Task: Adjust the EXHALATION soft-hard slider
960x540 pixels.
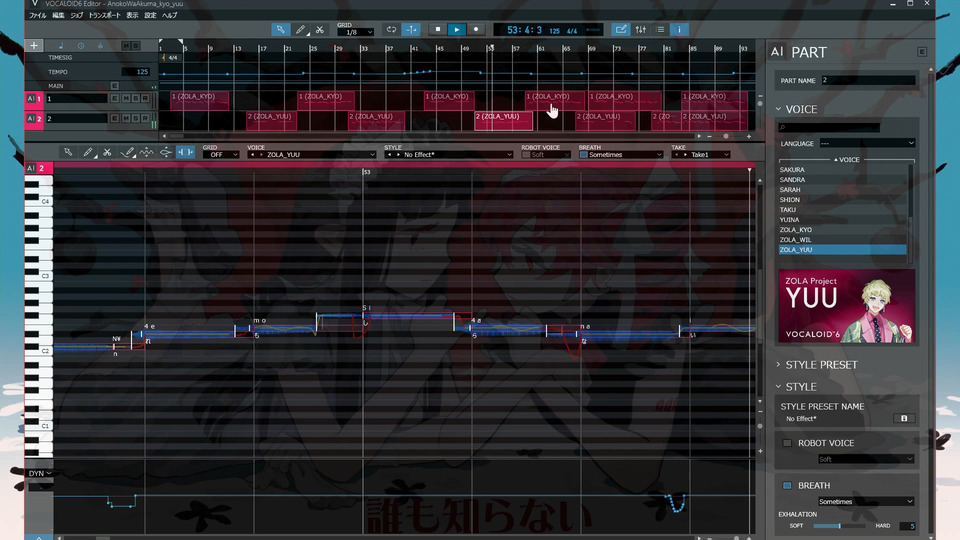Action: click(x=839, y=526)
